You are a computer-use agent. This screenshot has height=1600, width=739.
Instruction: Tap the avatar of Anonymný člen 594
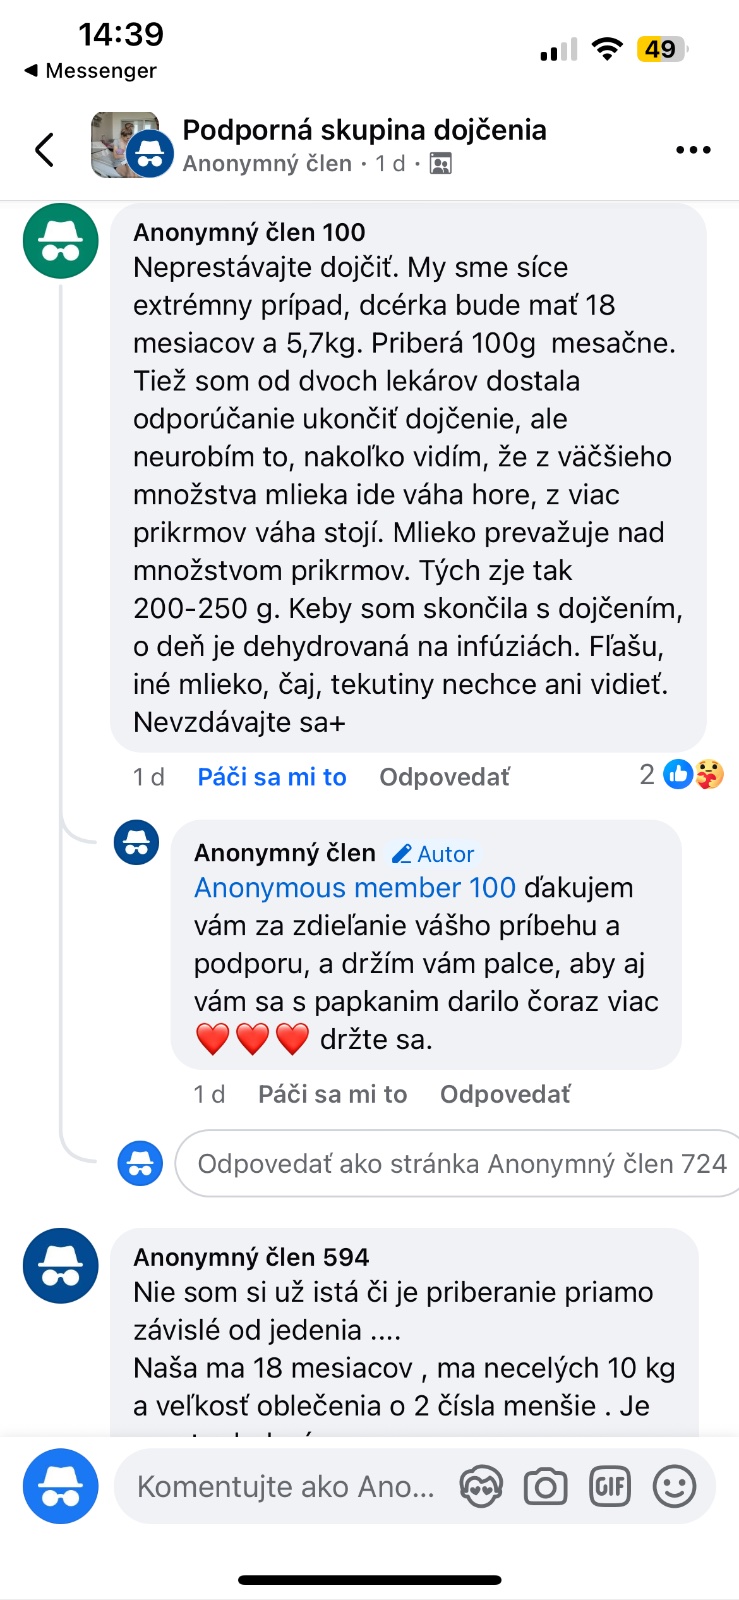(61, 1266)
